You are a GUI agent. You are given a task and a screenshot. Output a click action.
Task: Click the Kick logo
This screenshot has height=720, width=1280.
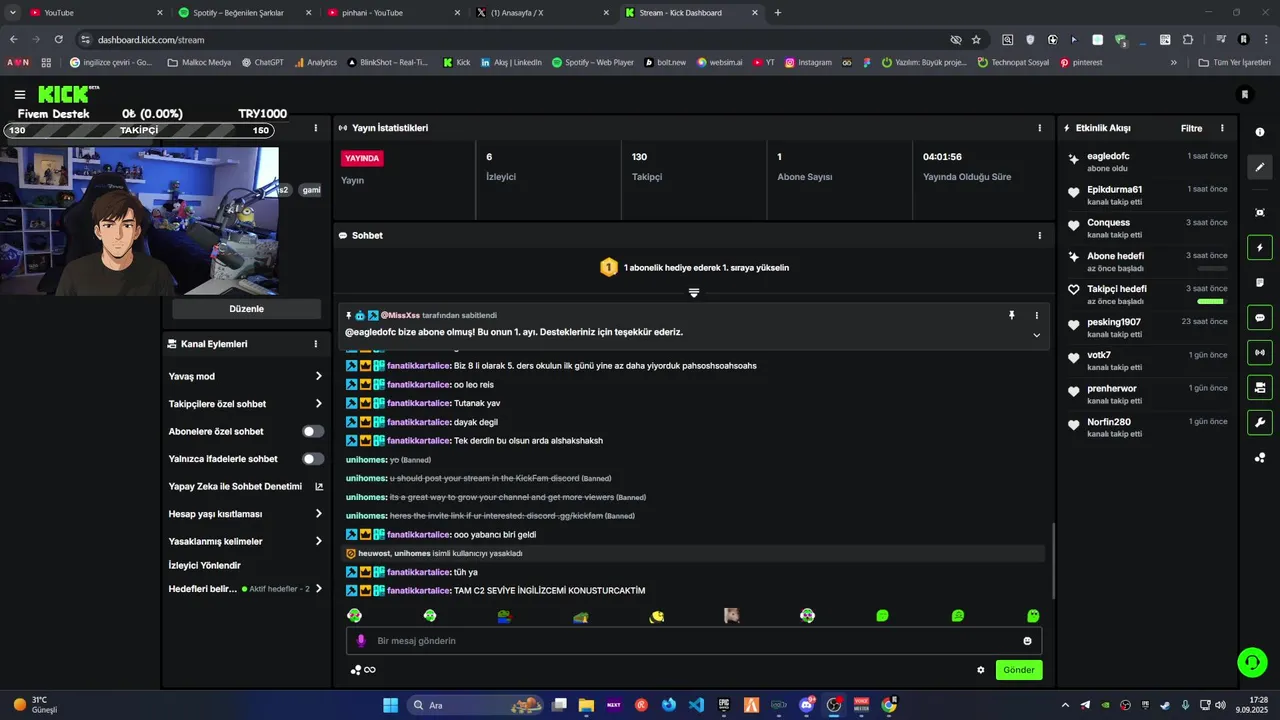(68, 94)
